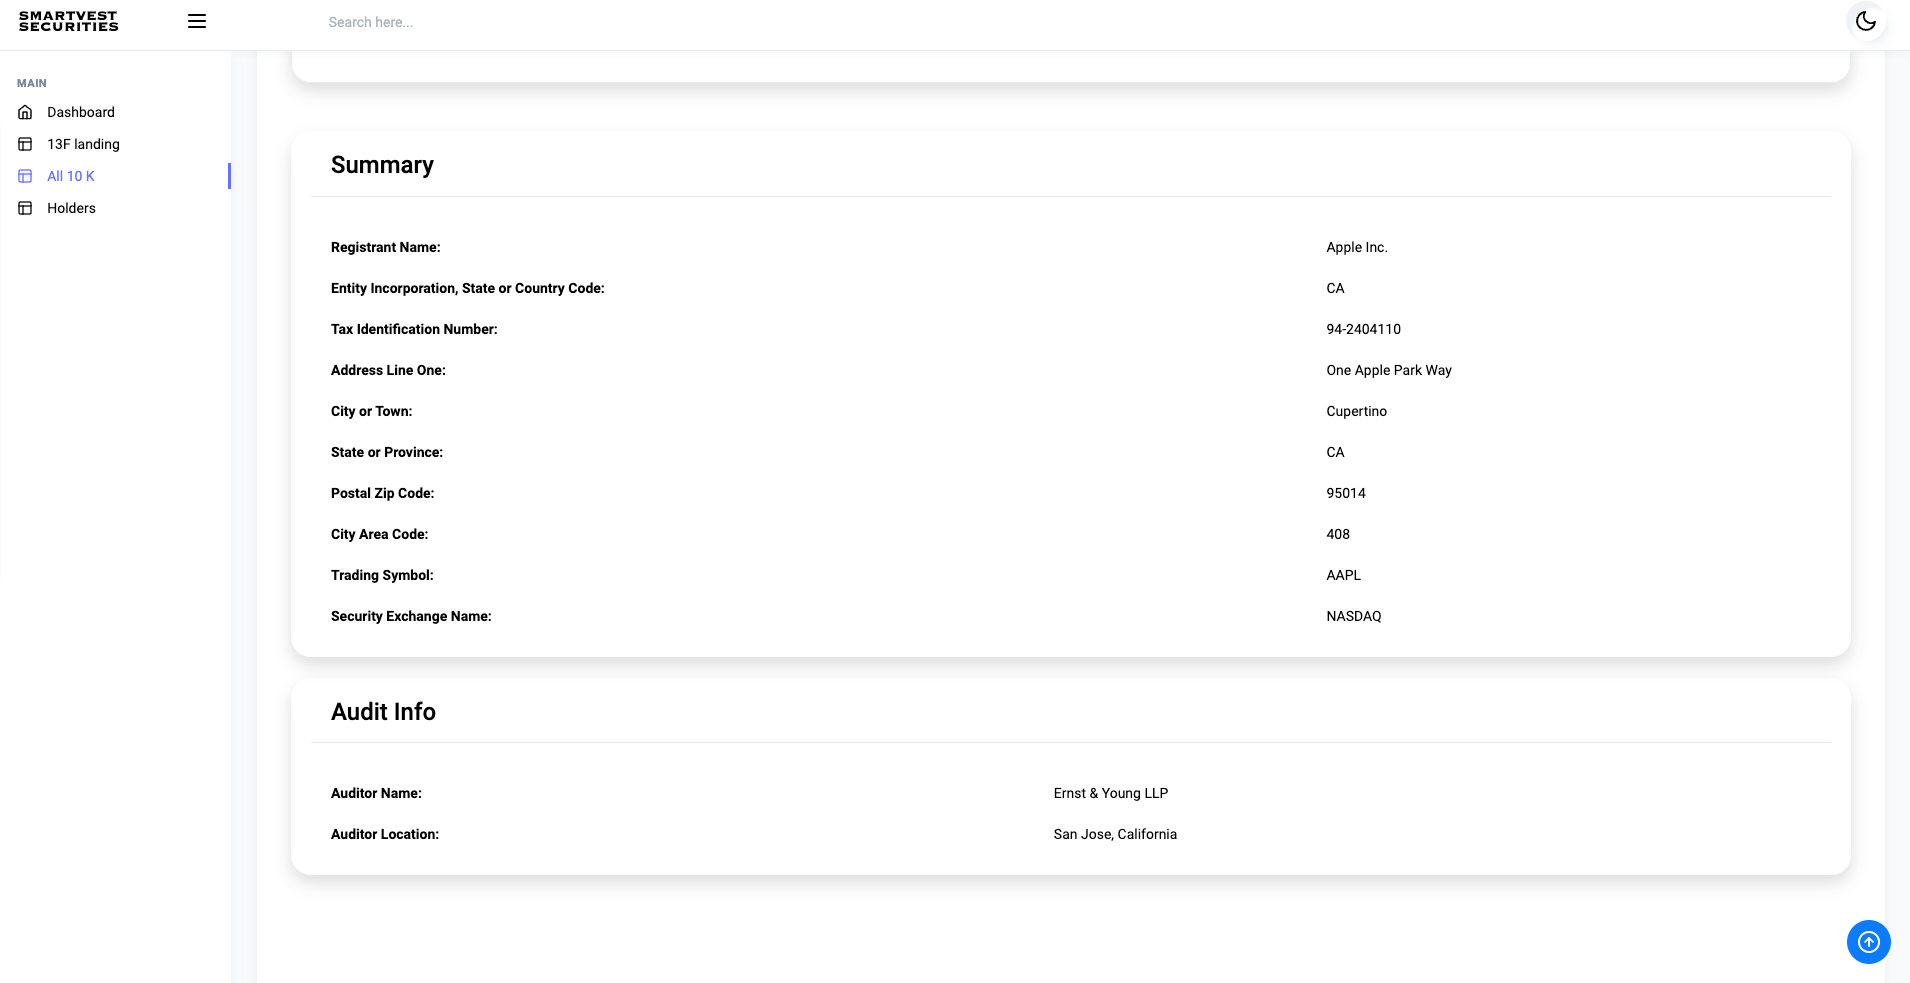Click the One Apple Park Way address
1910x983 pixels.
1389,370
